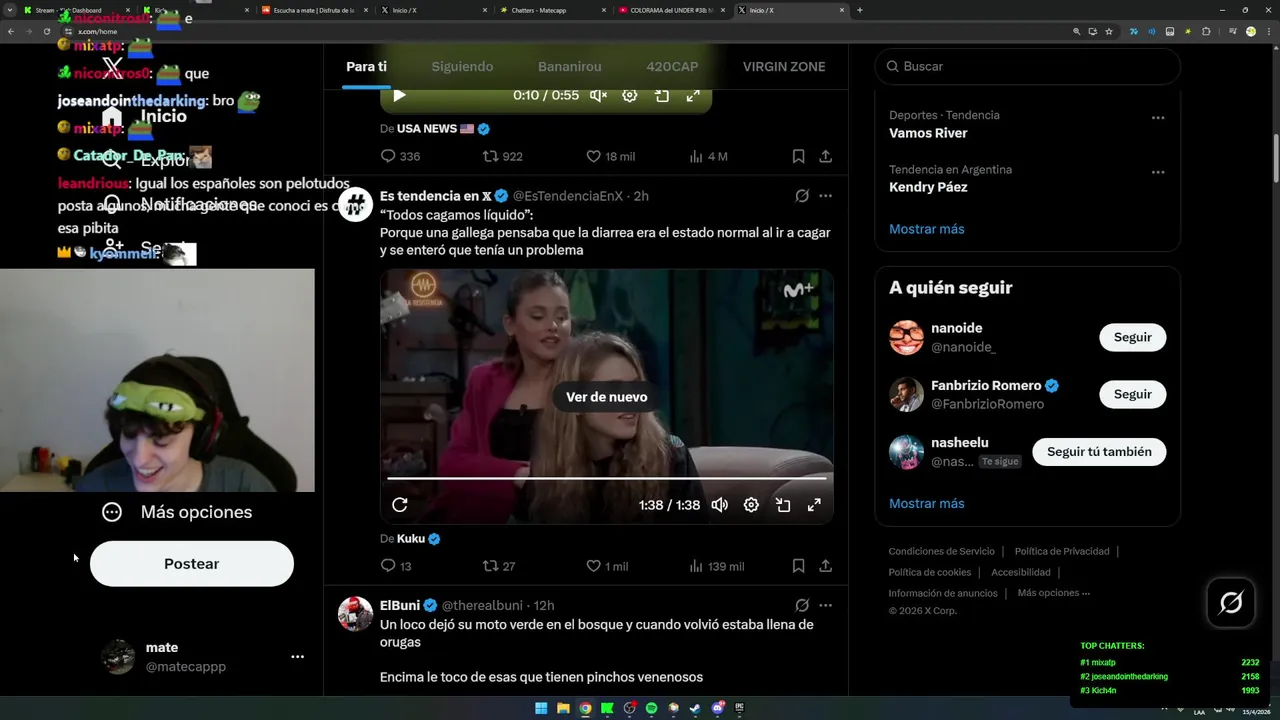Viewport: 1280px width, 720px height.
Task: Open playback settings on 1:38 video
Action: [x=751, y=505]
